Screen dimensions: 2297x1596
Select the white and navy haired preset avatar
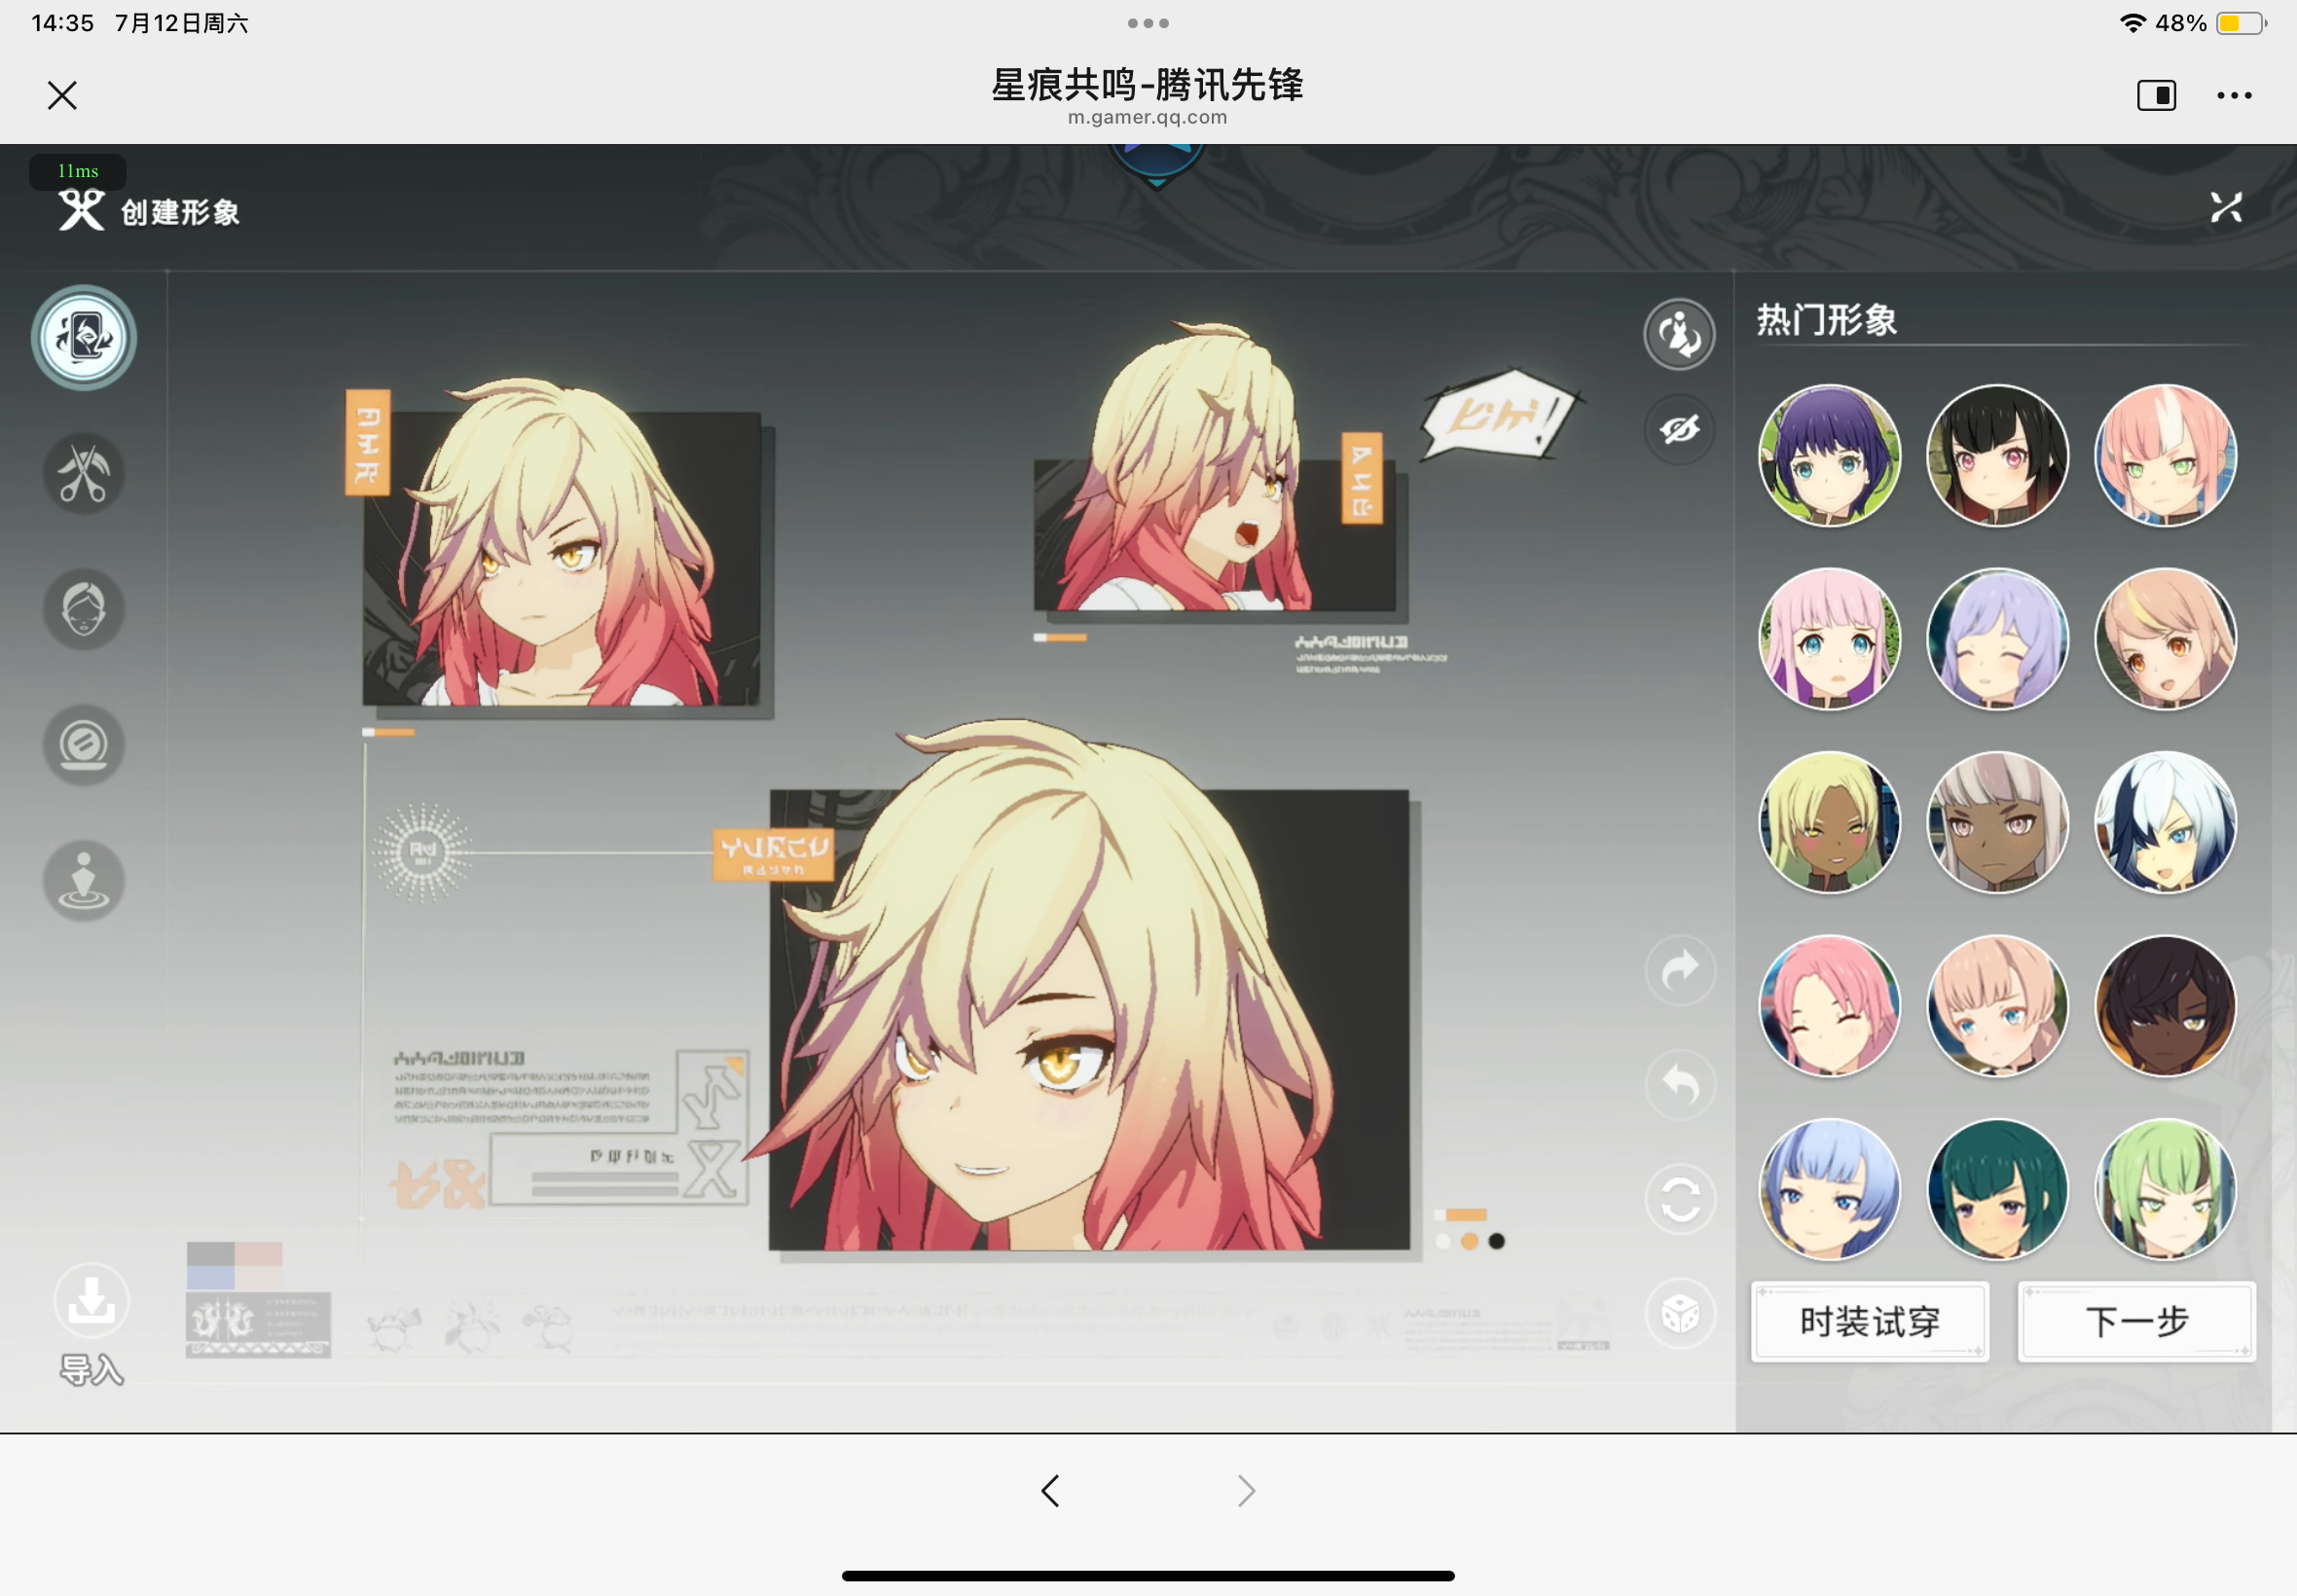tap(2166, 823)
